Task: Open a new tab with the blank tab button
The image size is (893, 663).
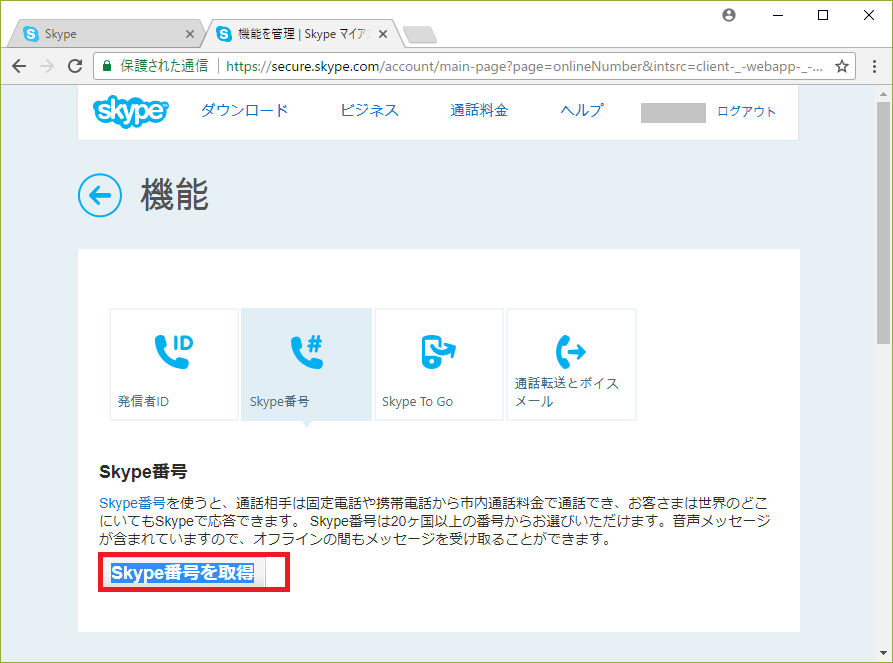Action: coord(420,35)
